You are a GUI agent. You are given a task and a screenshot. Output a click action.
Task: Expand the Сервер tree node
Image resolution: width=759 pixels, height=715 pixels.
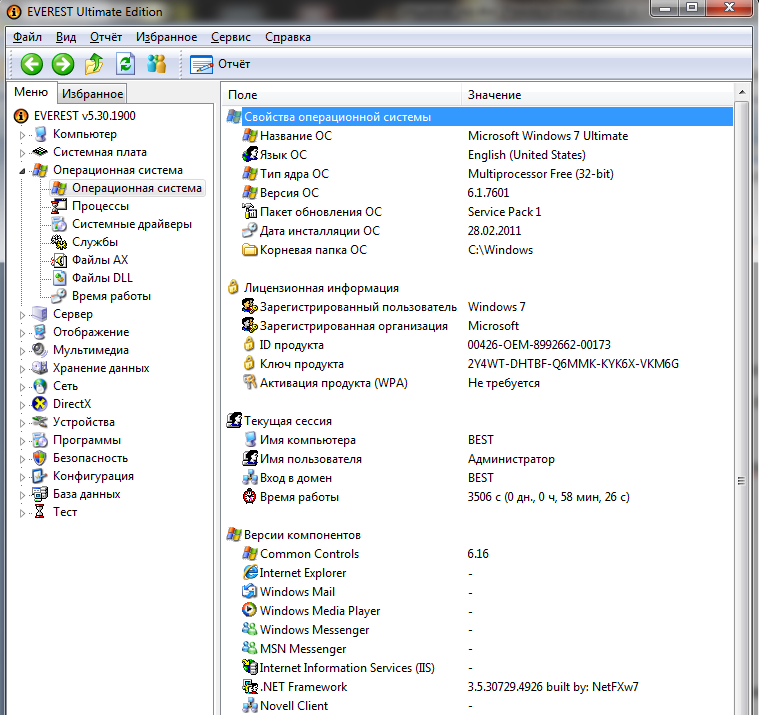pyautogui.click(x=22, y=315)
